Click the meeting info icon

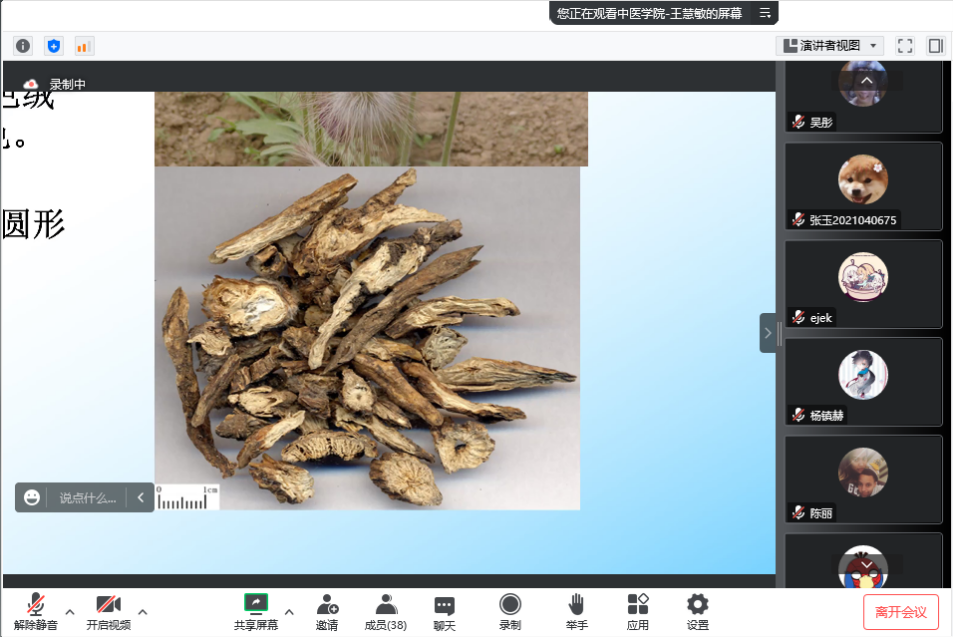[x=23, y=46]
